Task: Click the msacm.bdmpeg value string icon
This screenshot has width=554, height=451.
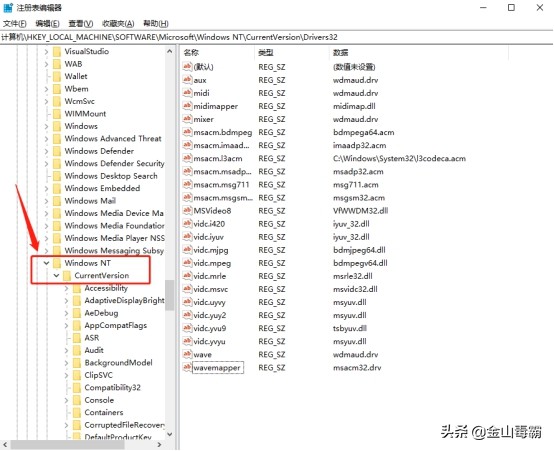Action: (187, 132)
